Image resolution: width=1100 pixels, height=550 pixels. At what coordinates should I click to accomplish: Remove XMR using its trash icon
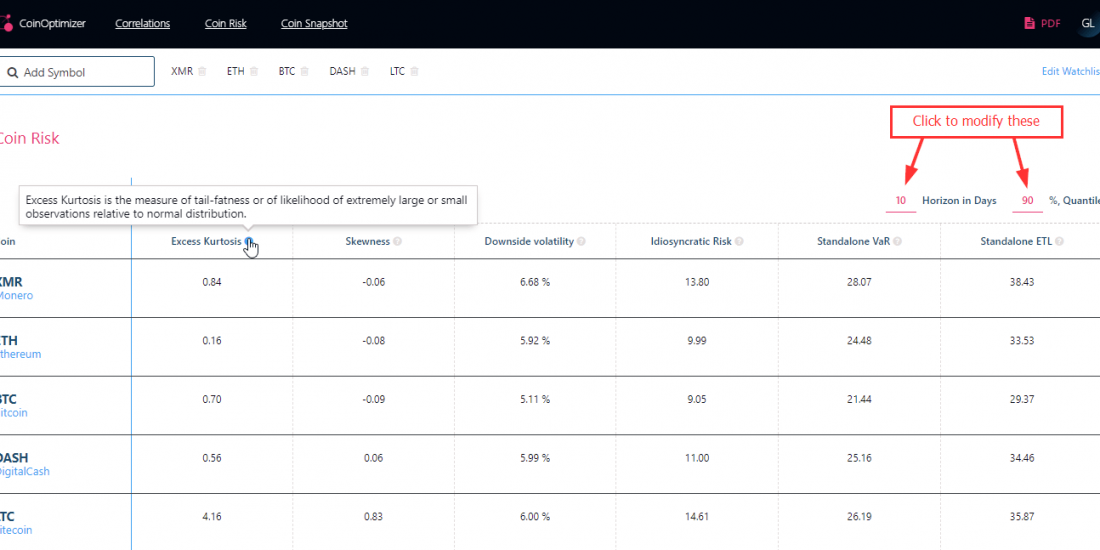click(202, 71)
